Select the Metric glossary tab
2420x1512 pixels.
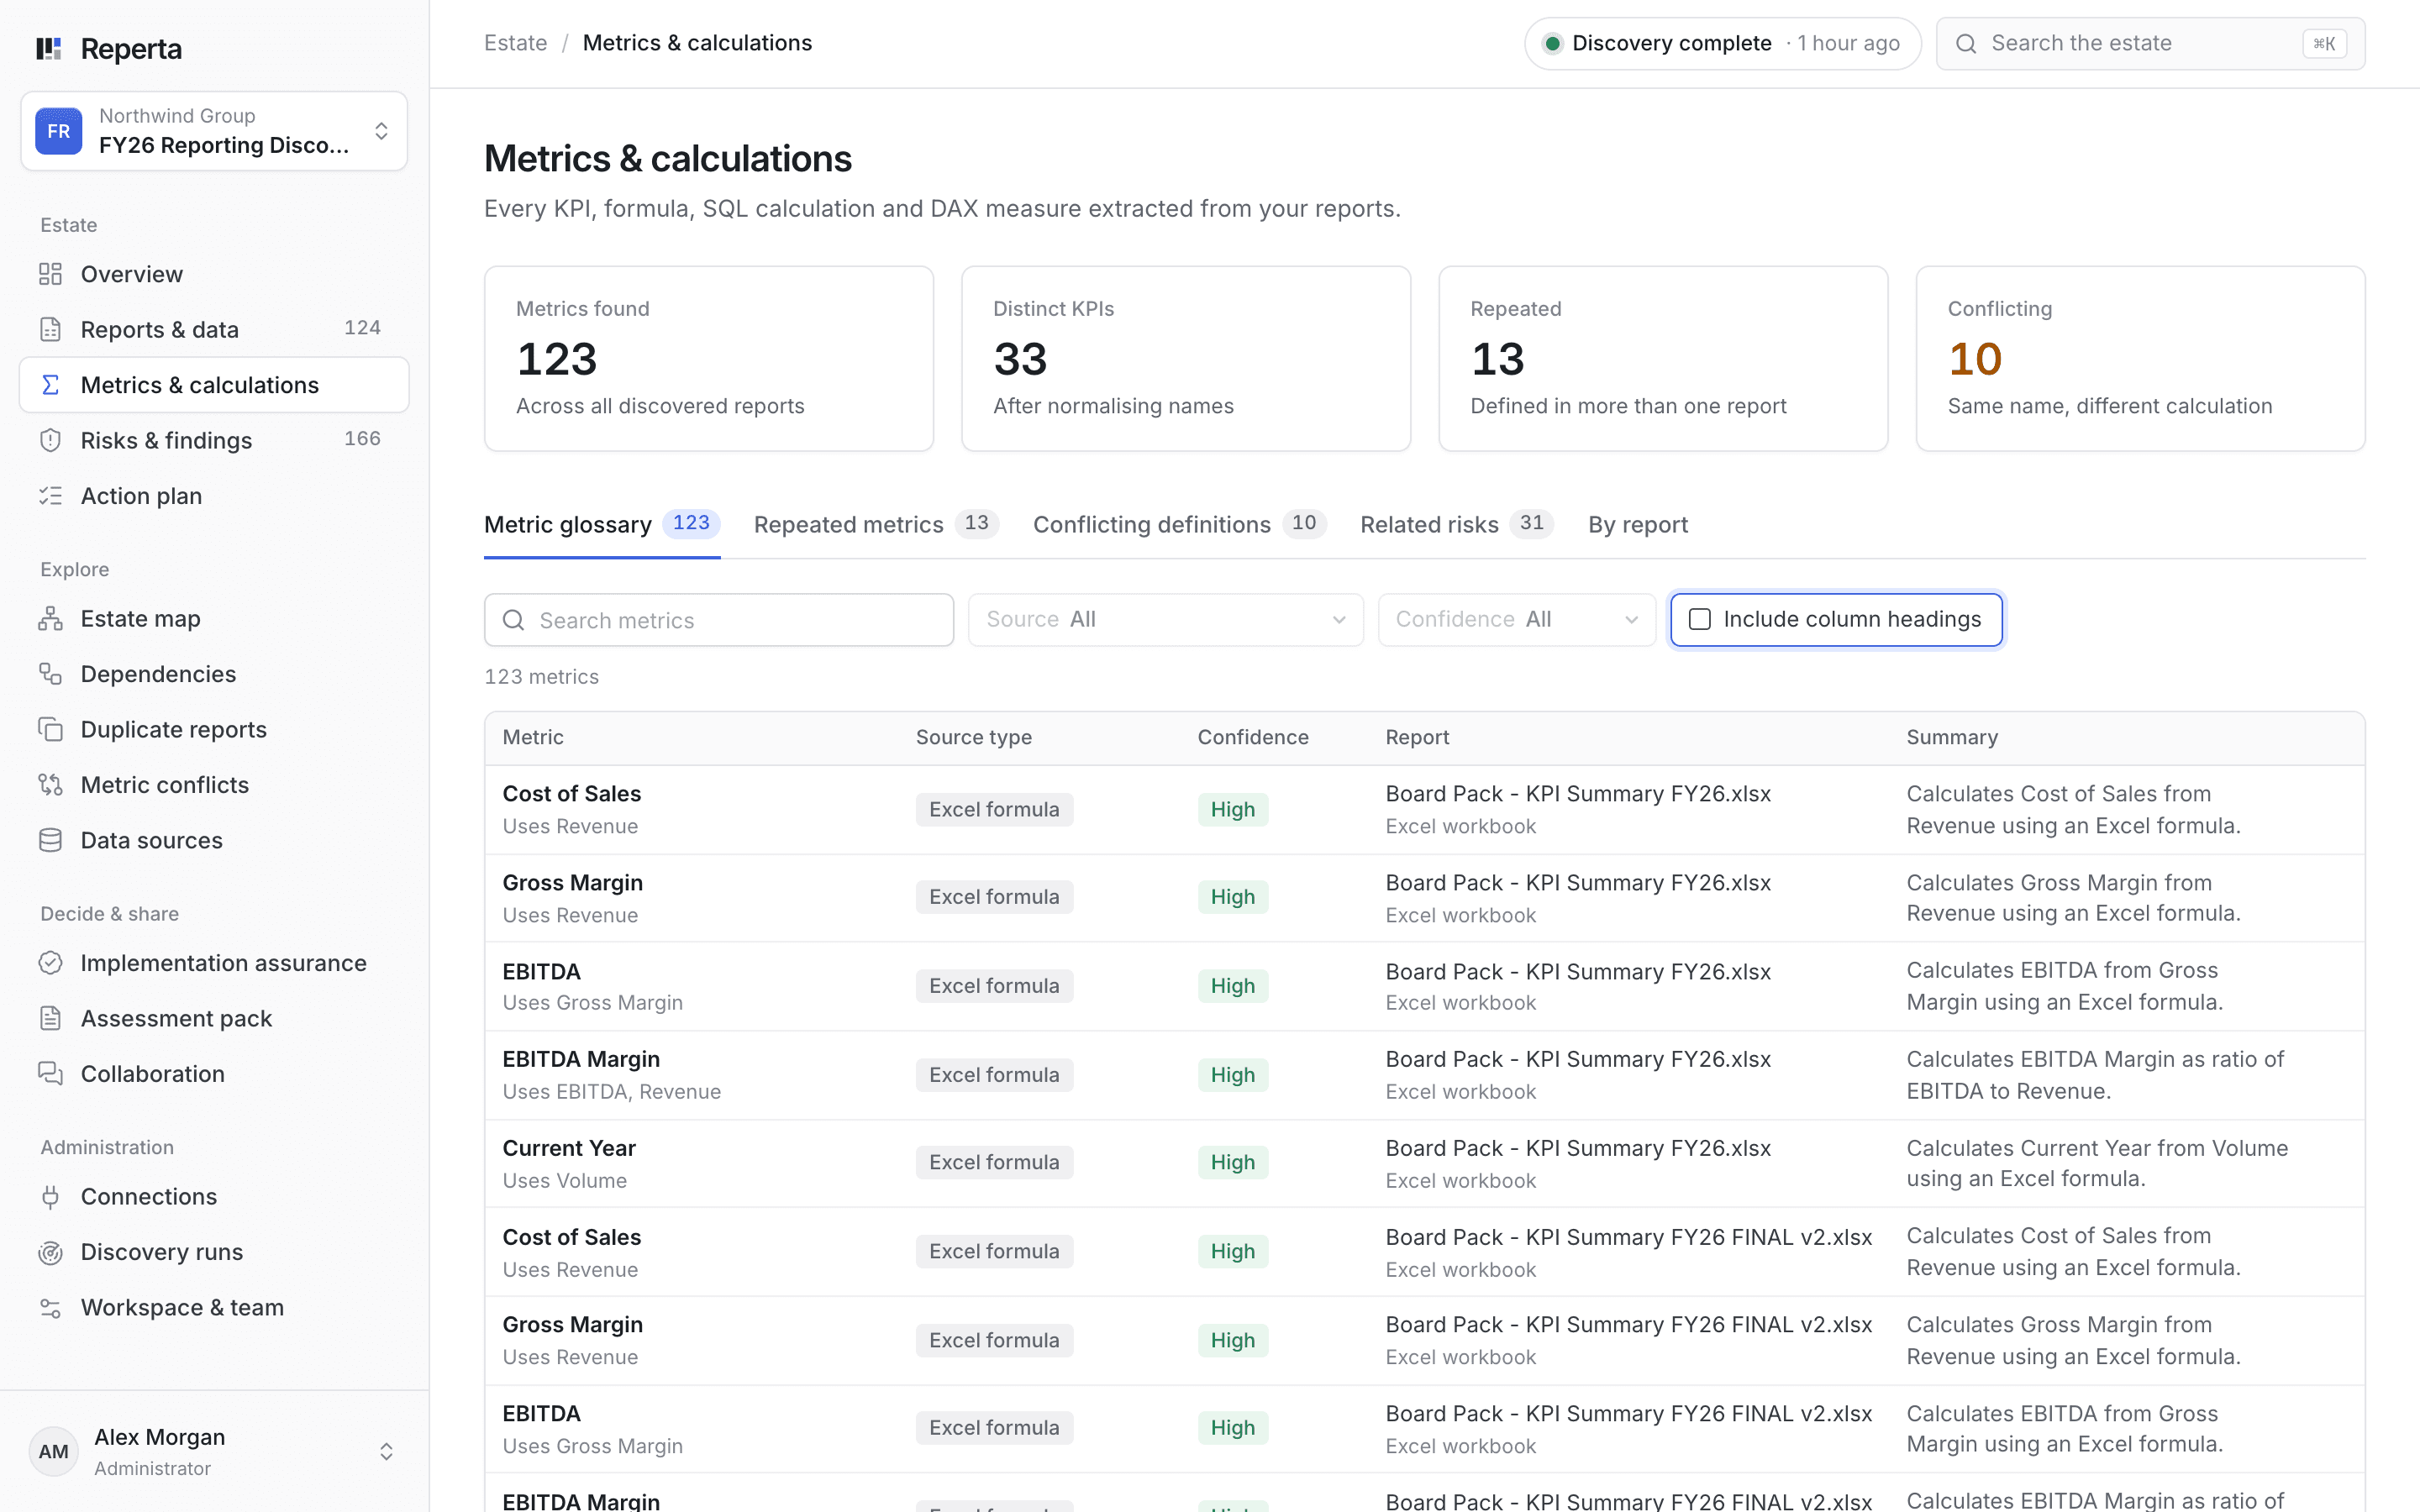tap(602, 525)
